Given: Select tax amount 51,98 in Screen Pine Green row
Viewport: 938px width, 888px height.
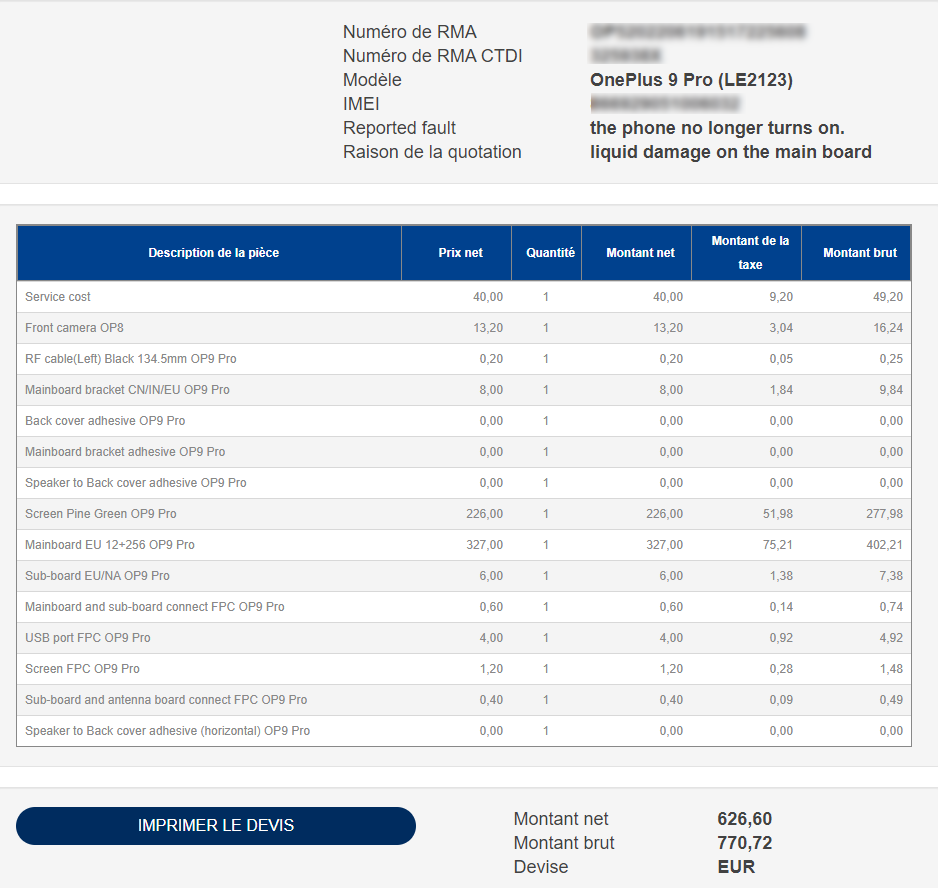Looking at the screenshot, I should pos(778,514).
